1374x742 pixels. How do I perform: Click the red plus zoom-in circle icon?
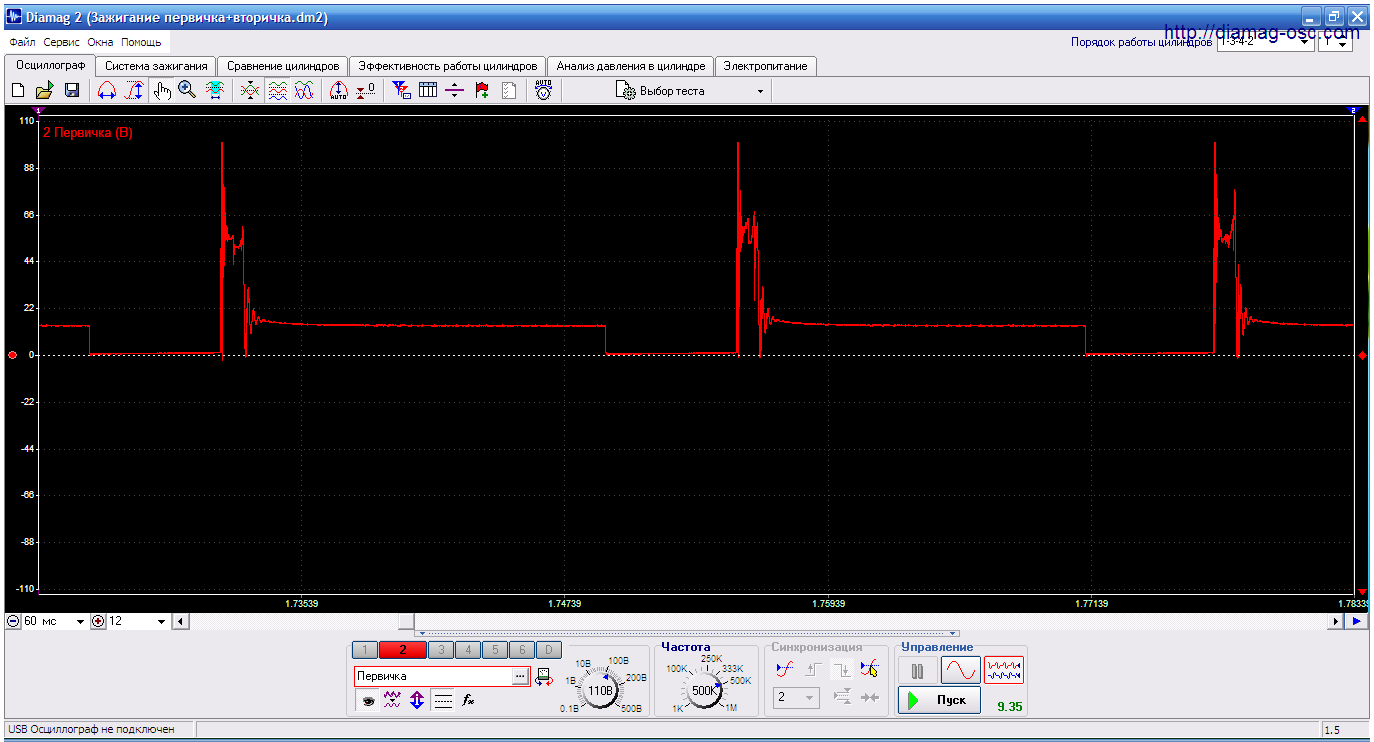(98, 621)
